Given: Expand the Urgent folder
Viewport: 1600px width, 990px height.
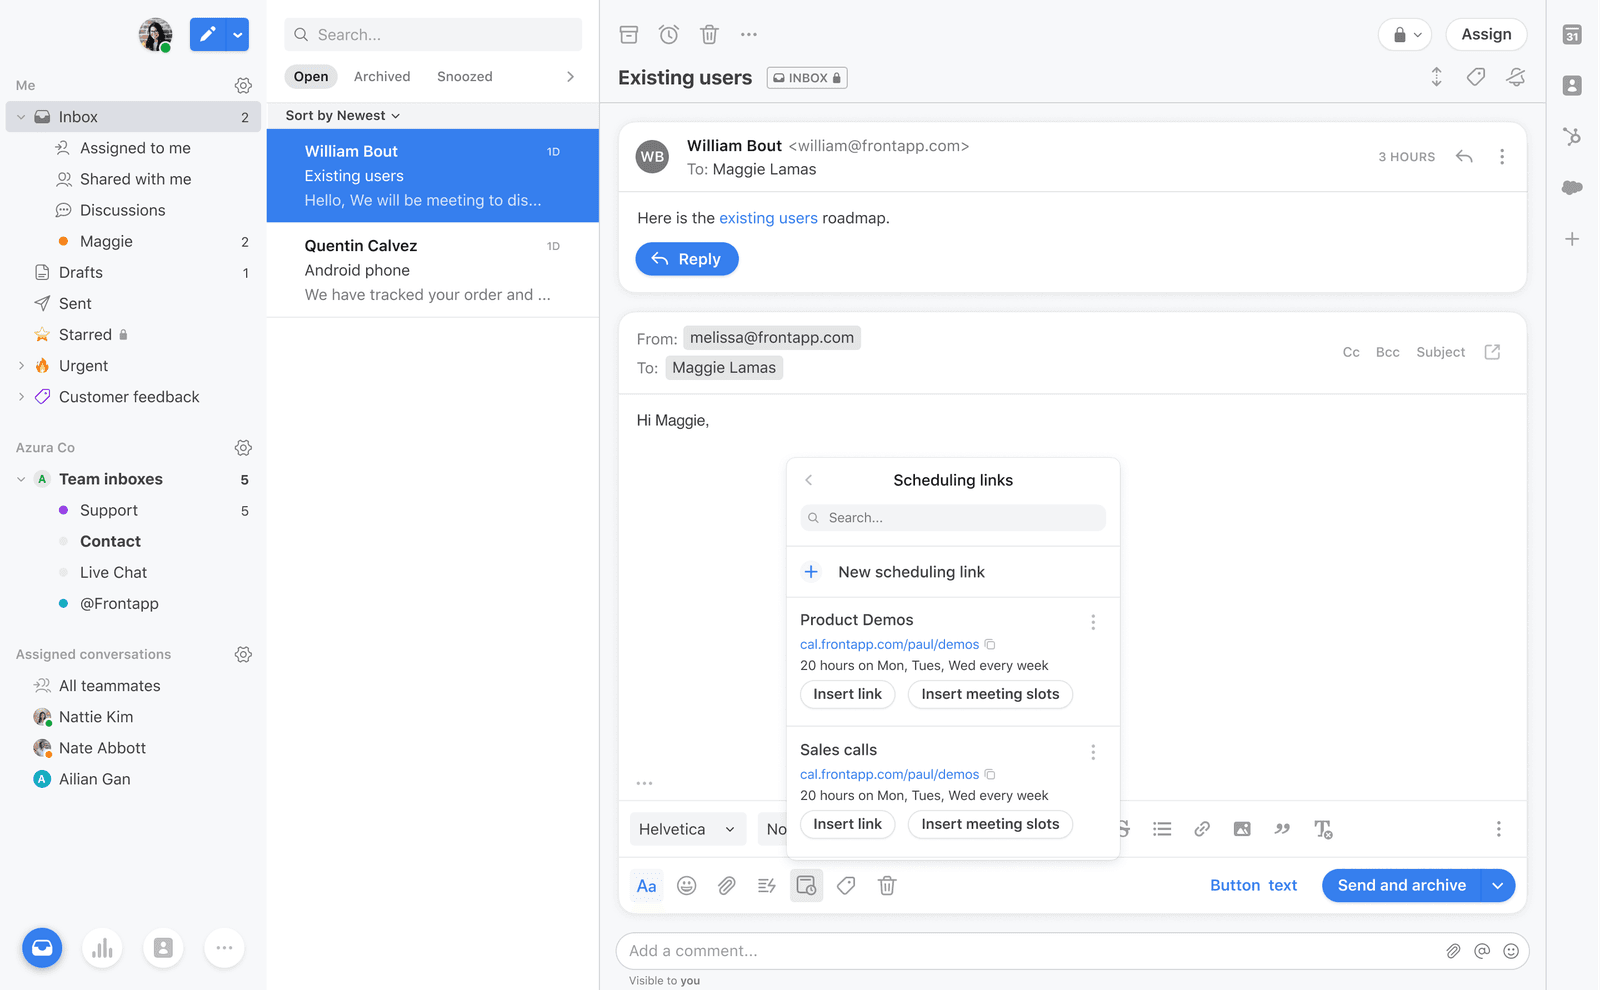Looking at the screenshot, I should (21, 366).
